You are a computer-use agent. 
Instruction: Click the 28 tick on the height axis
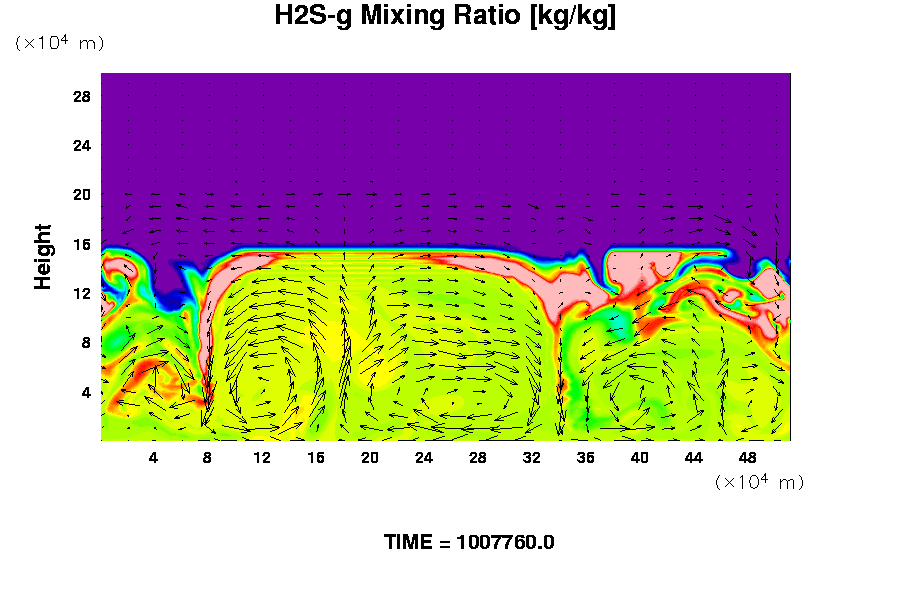coord(82,97)
